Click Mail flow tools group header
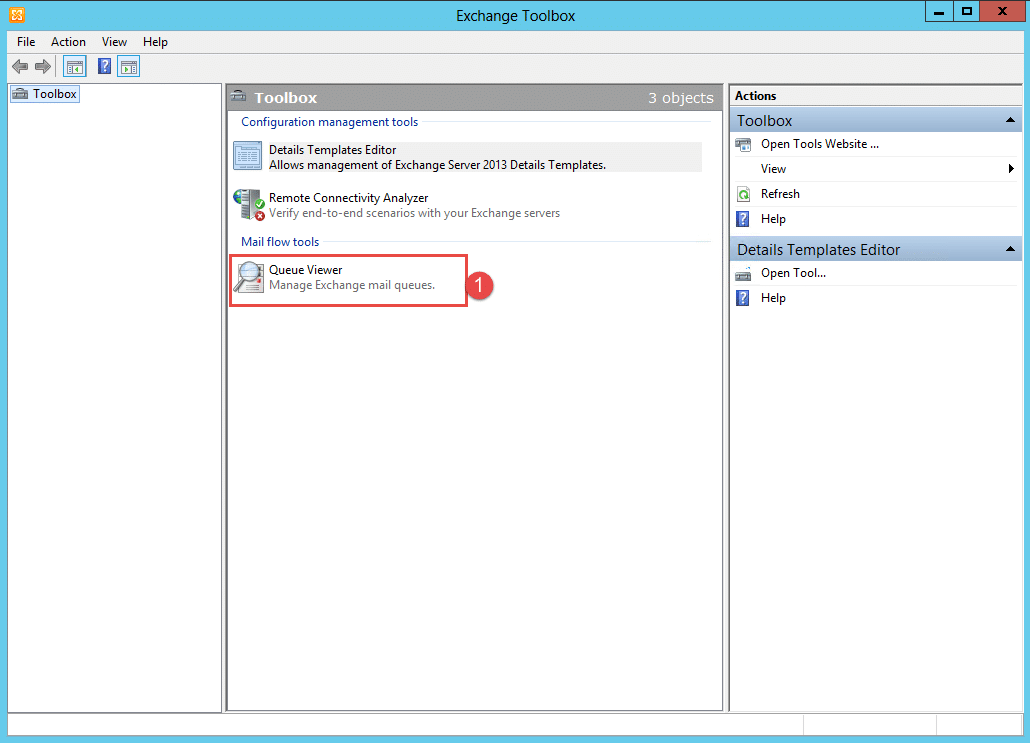The width and height of the screenshot is (1030, 743). (280, 242)
